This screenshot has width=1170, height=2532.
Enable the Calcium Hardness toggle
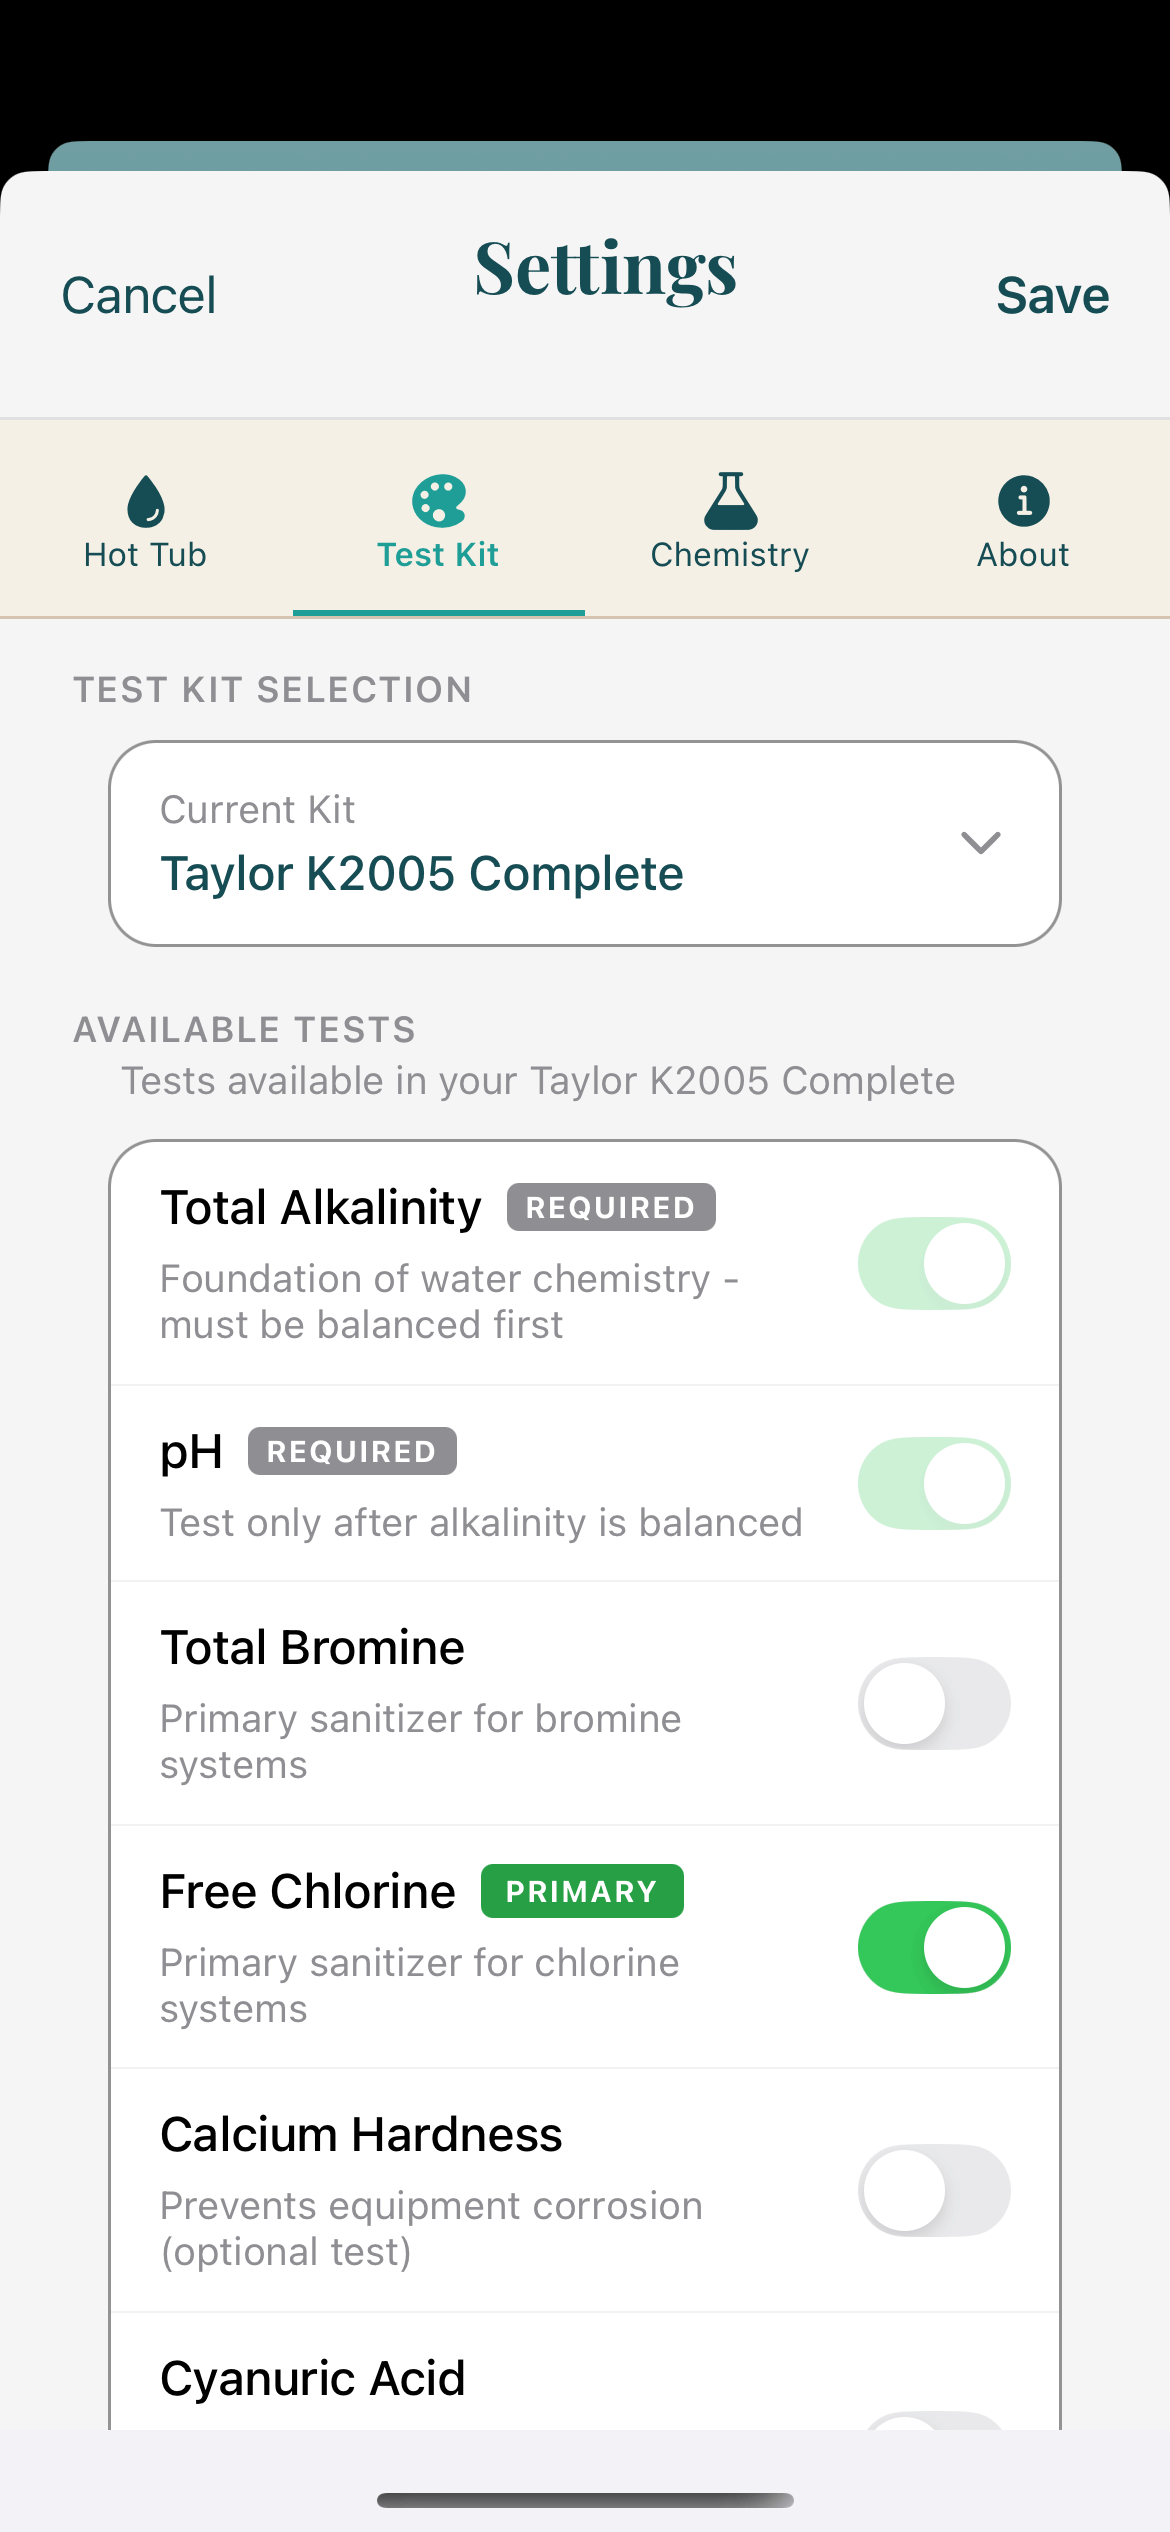[933, 2190]
